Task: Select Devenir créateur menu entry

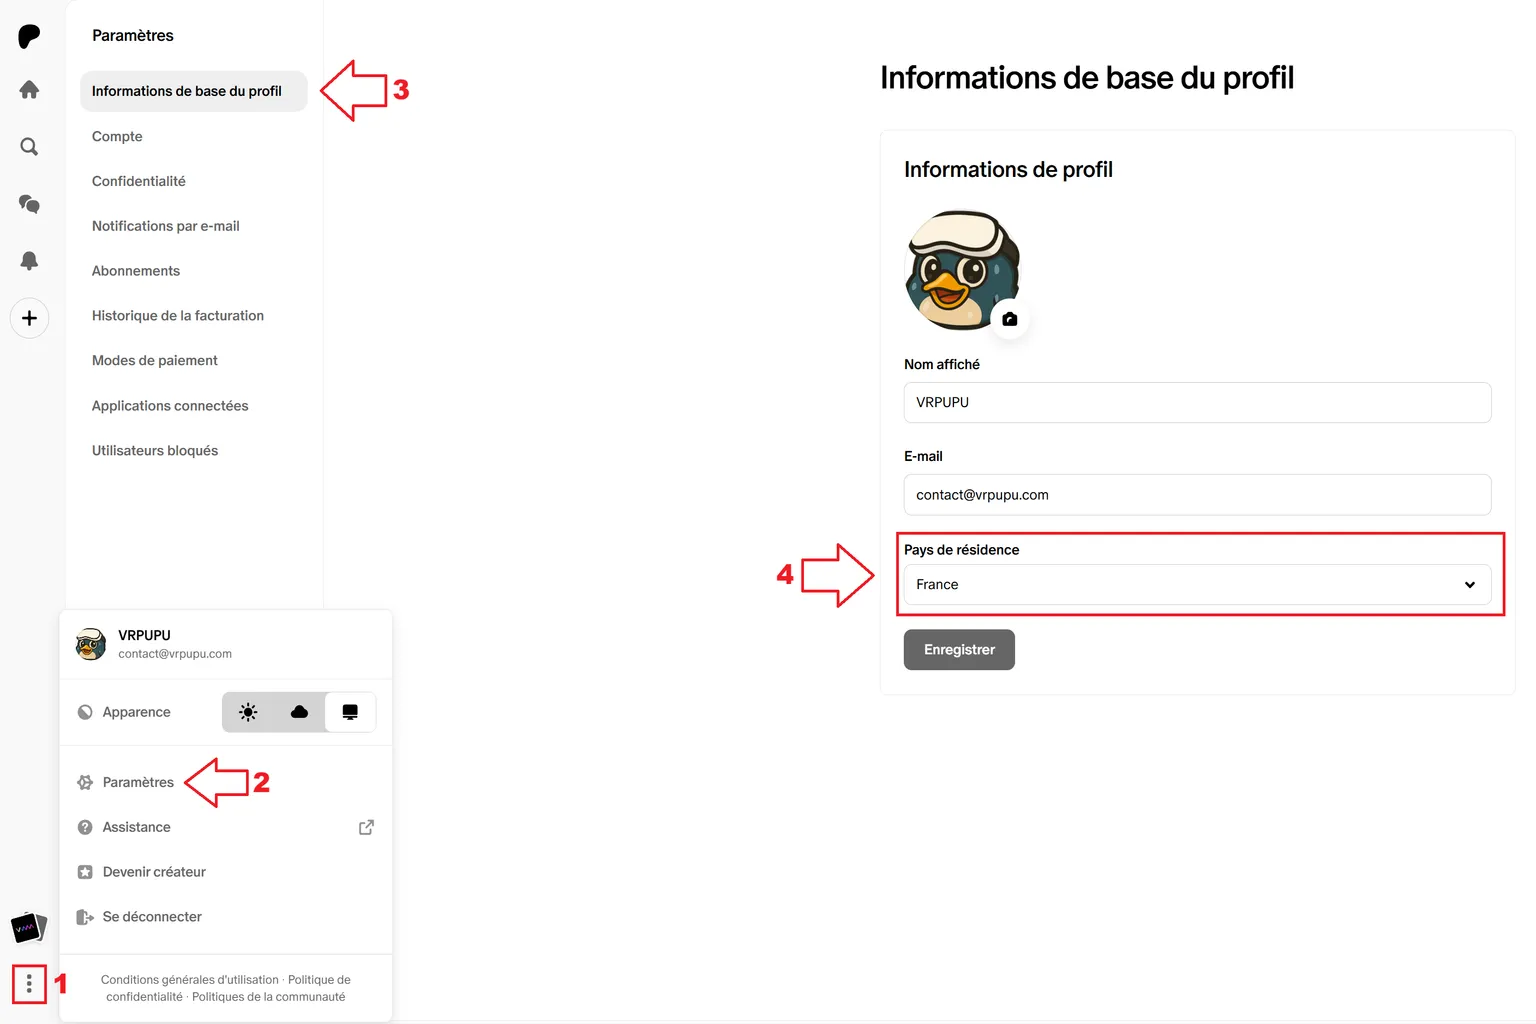Action: pos(154,872)
